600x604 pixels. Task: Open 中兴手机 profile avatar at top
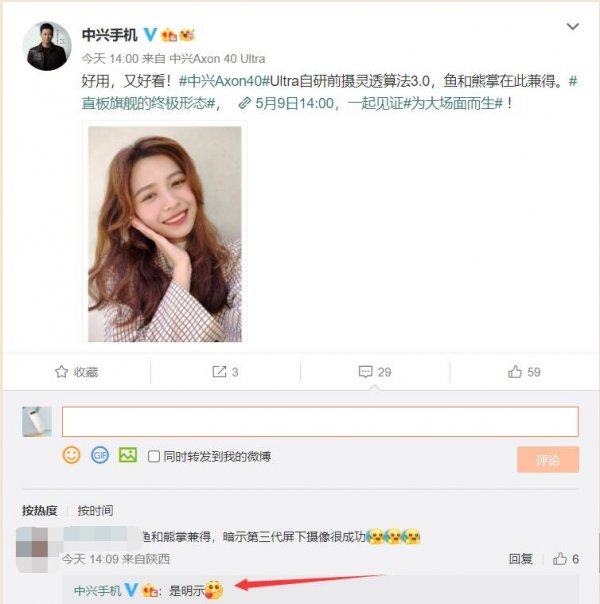click(47, 46)
